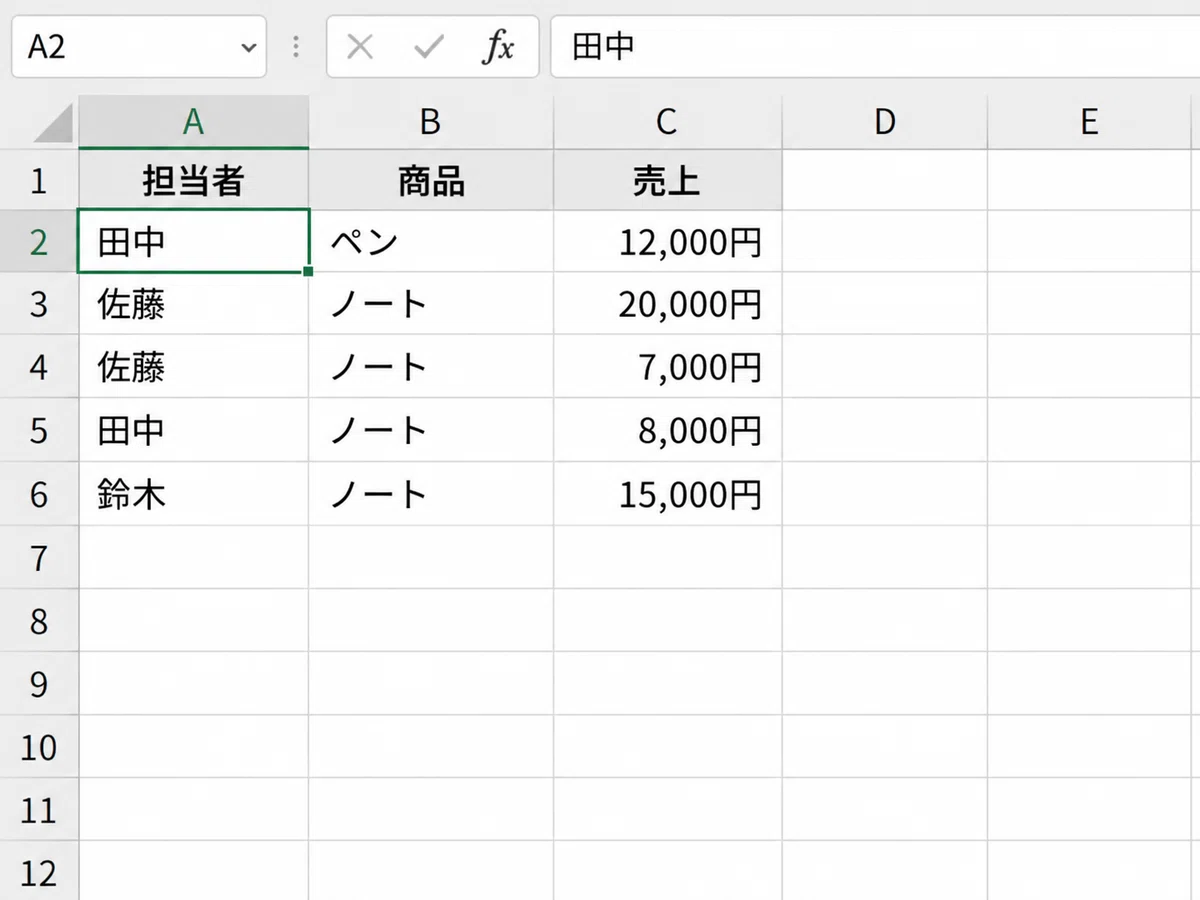Select row 5 header

(39, 430)
